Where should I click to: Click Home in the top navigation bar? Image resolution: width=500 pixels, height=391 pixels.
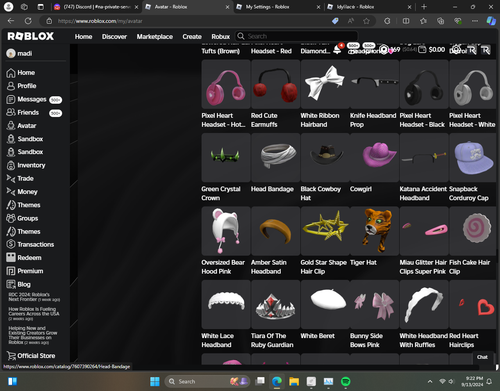[83, 37]
